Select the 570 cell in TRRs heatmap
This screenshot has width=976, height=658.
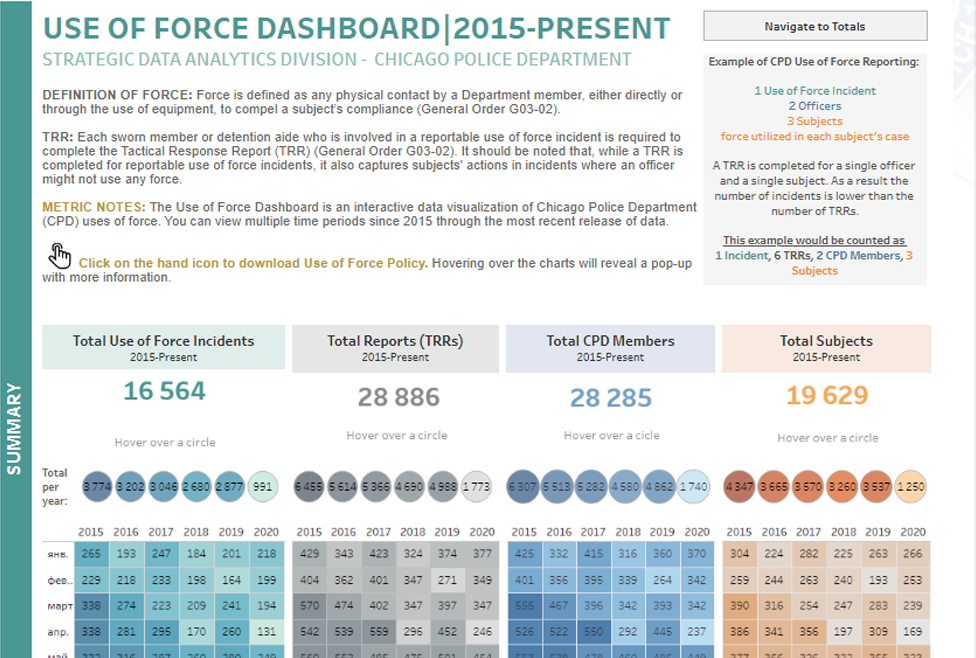pos(309,605)
